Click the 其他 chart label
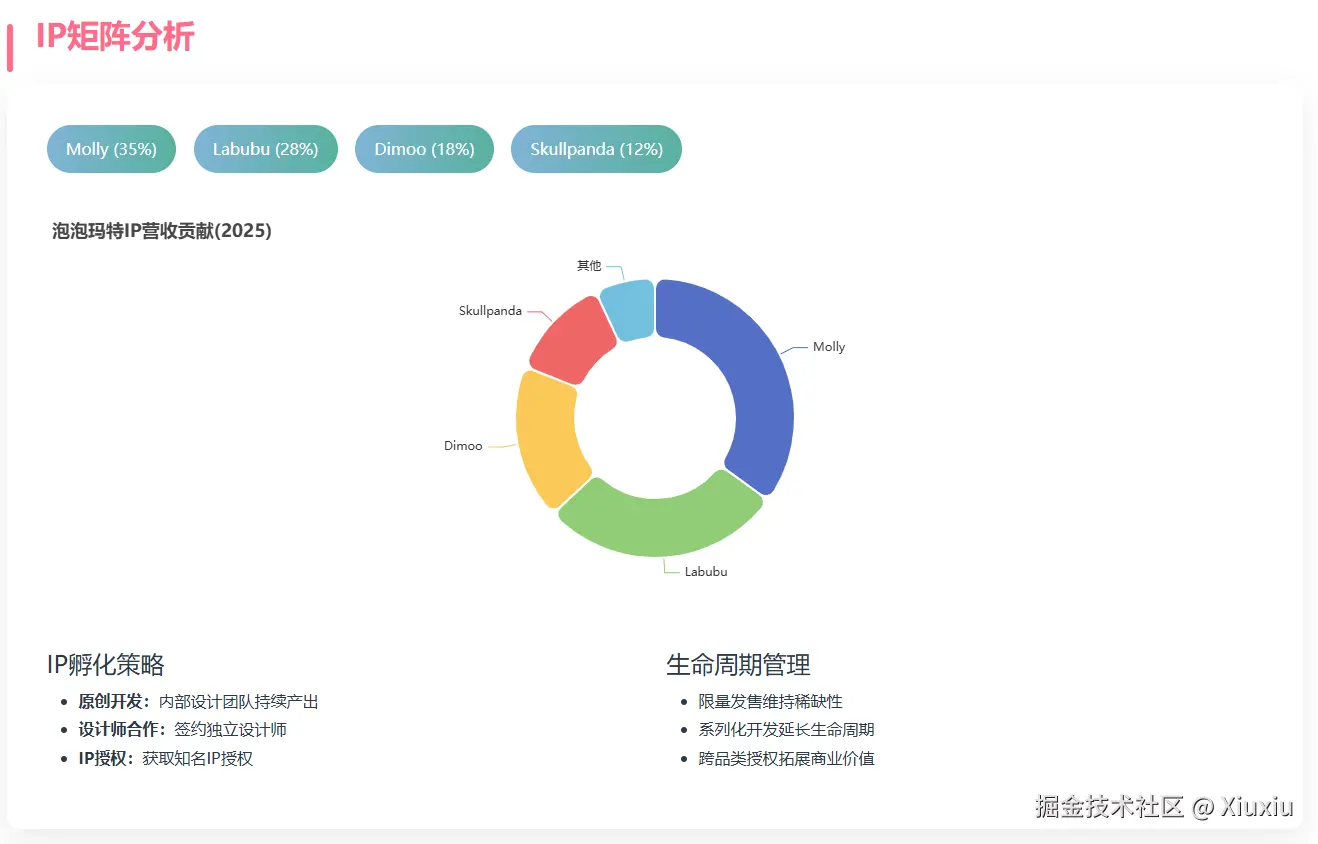This screenshot has width=1318, height=844. coord(589,266)
